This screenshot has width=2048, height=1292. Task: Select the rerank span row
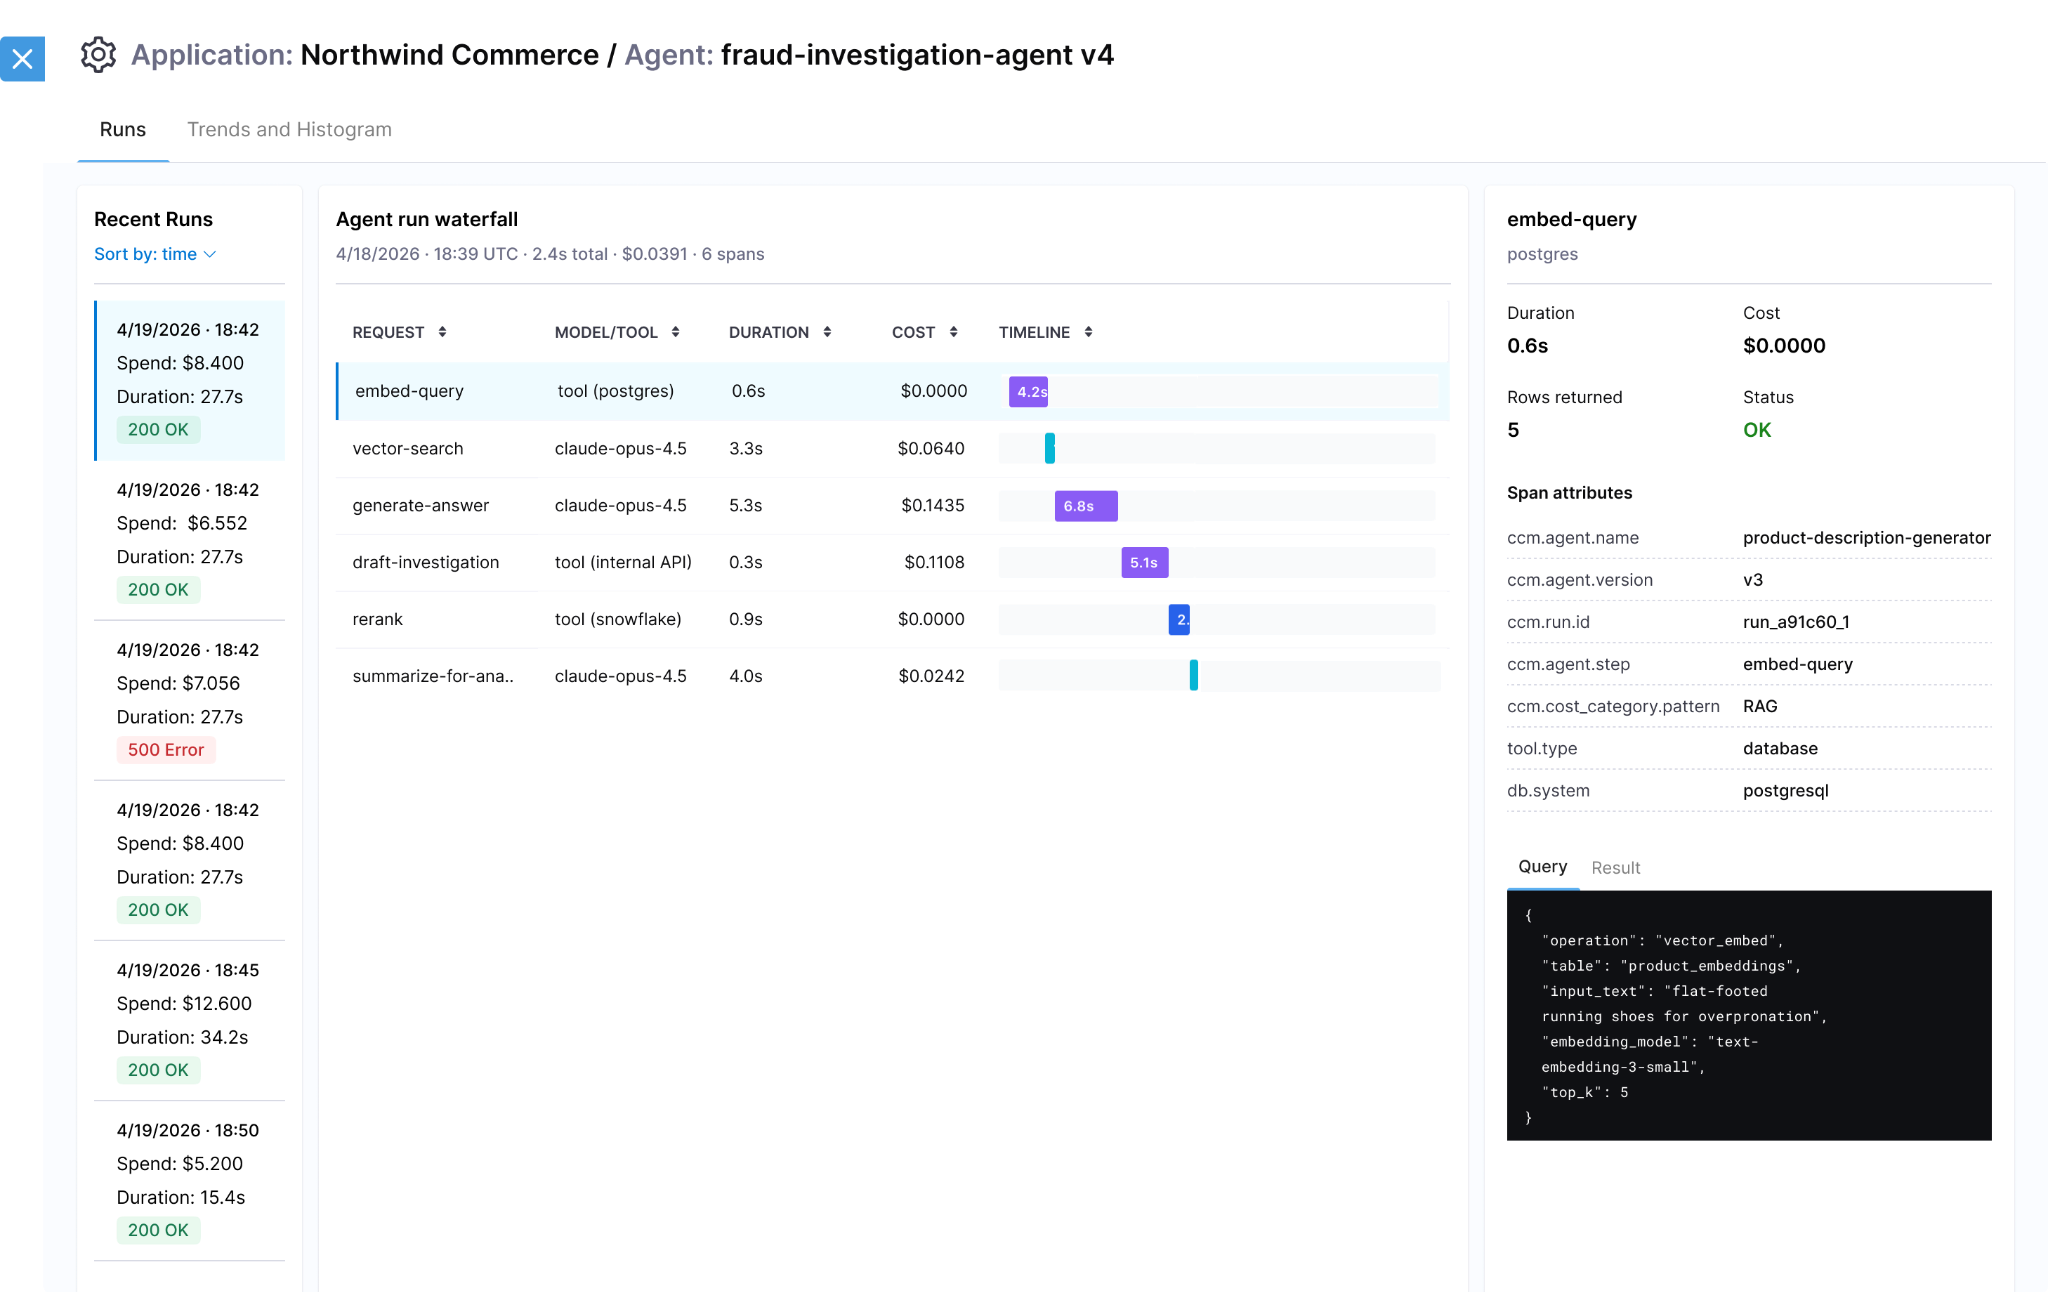pos(892,620)
